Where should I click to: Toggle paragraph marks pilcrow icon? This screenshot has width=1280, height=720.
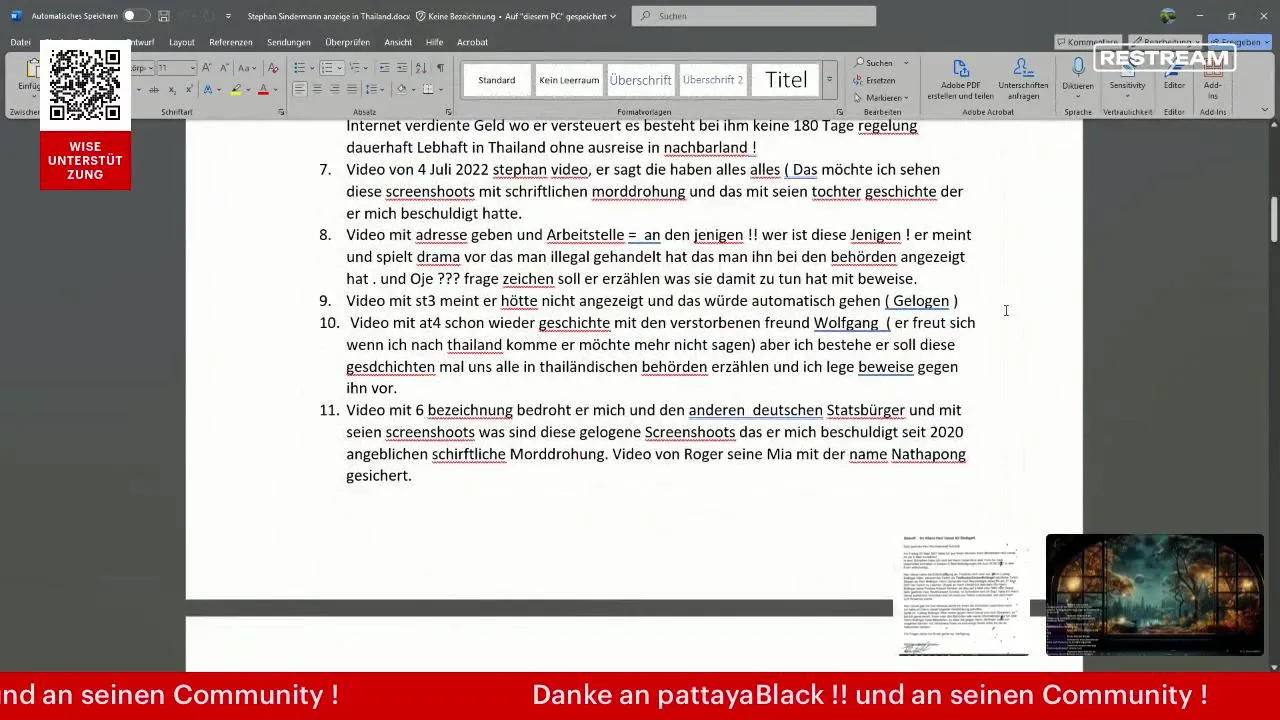pos(440,67)
